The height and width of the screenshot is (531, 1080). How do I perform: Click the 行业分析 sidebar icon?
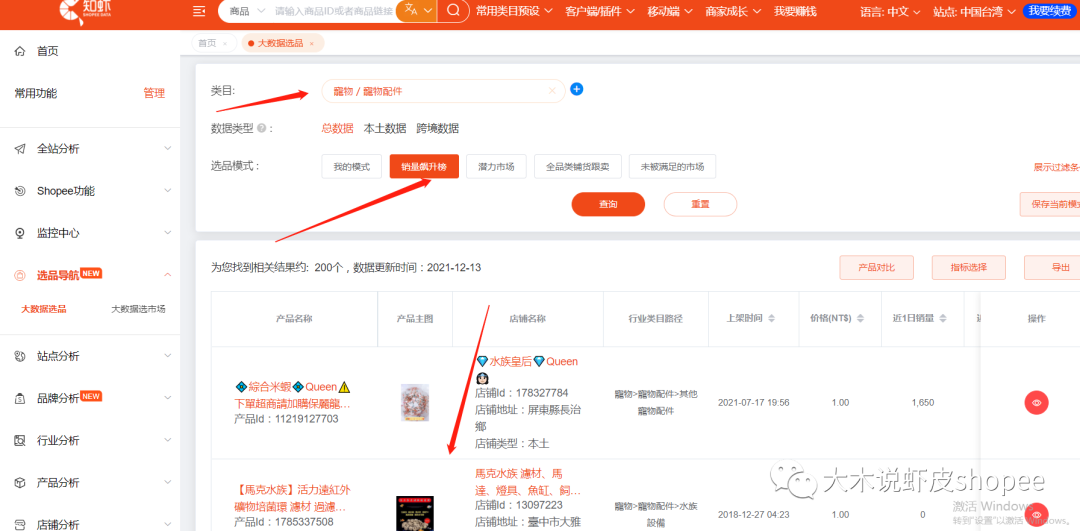coord(20,441)
